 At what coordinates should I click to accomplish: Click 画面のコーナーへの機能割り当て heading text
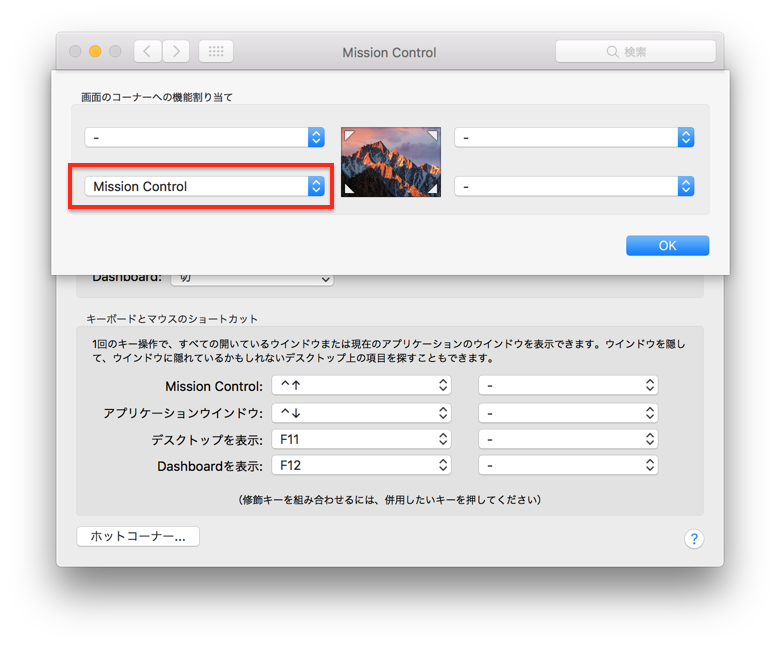[157, 97]
